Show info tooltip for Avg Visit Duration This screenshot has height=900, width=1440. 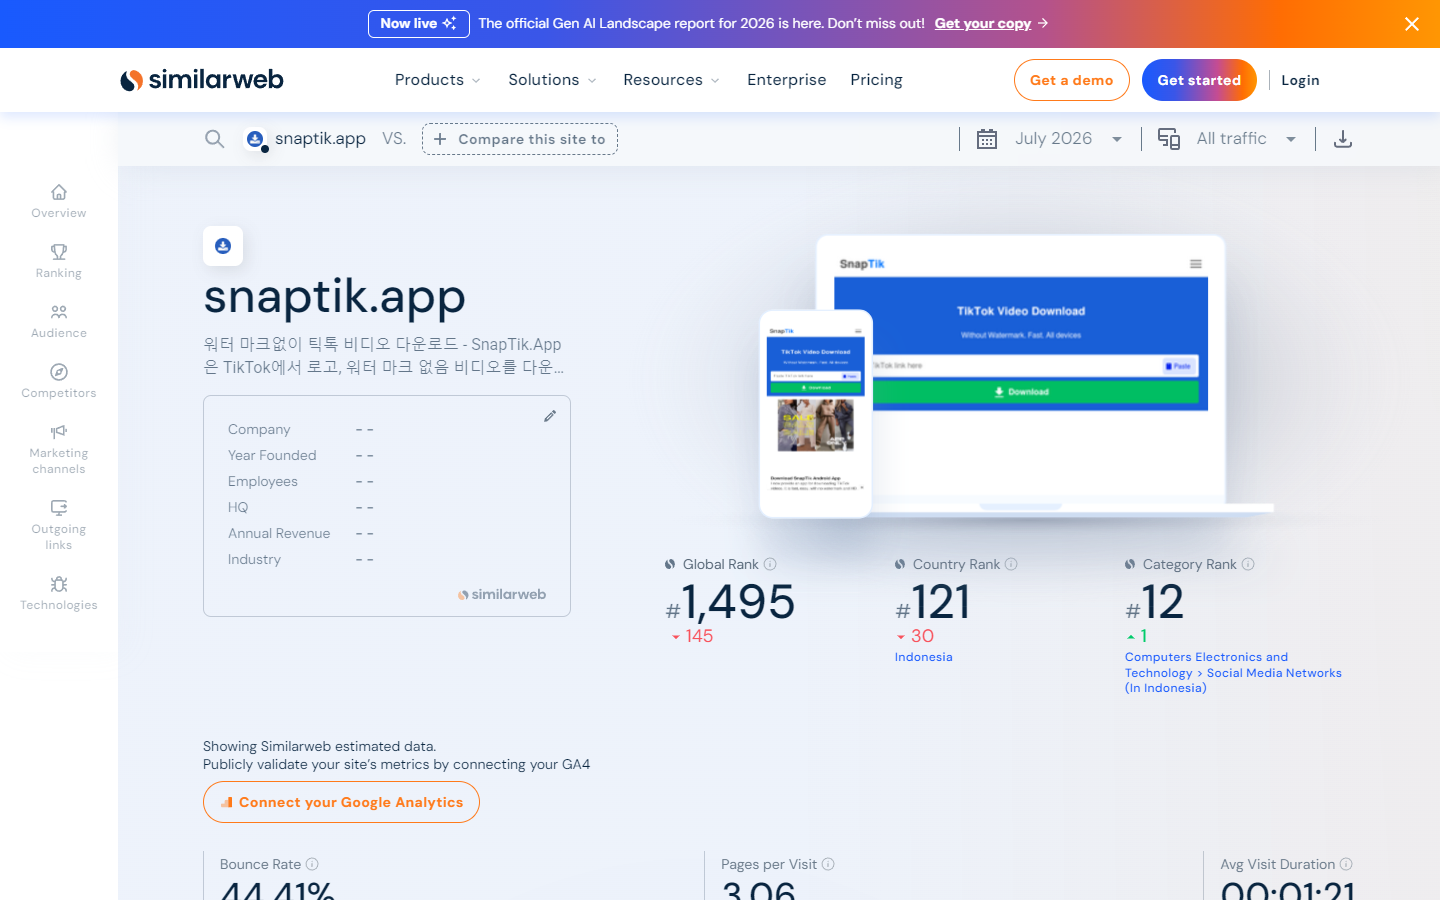1346,864
